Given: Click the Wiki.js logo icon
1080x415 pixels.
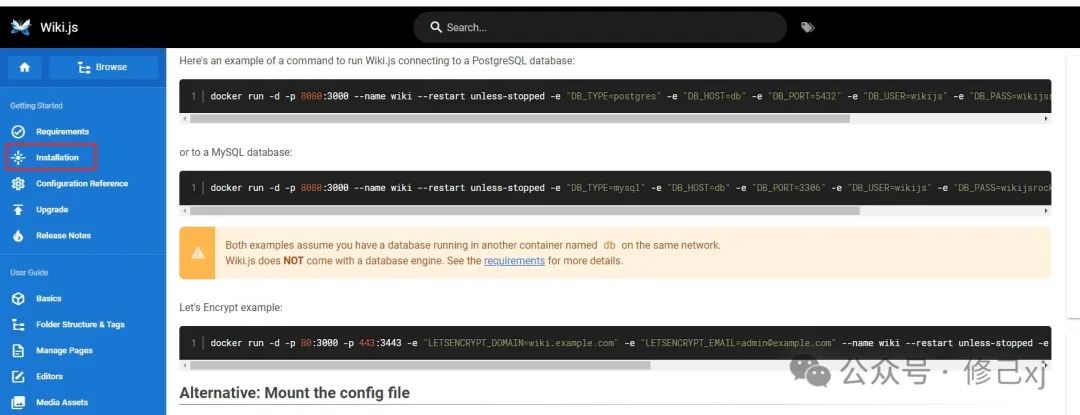Looking at the screenshot, I should [x=21, y=27].
